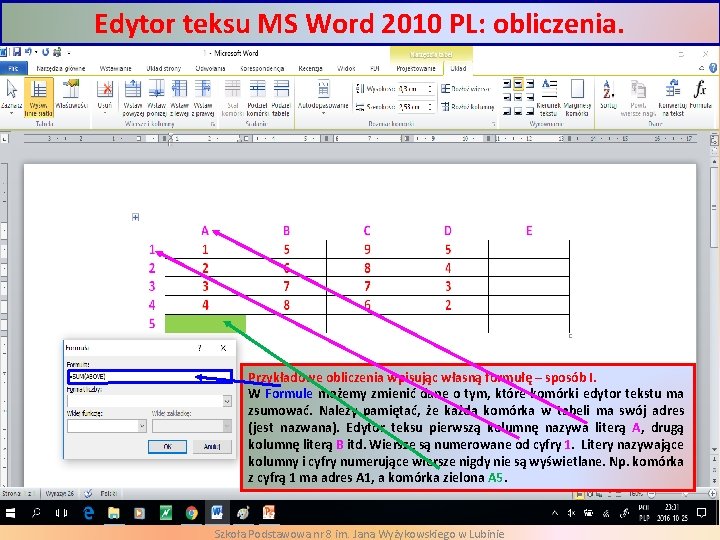Switch to Układ strony tab
The width and height of the screenshot is (720, 540).
(x=164, y=68)
